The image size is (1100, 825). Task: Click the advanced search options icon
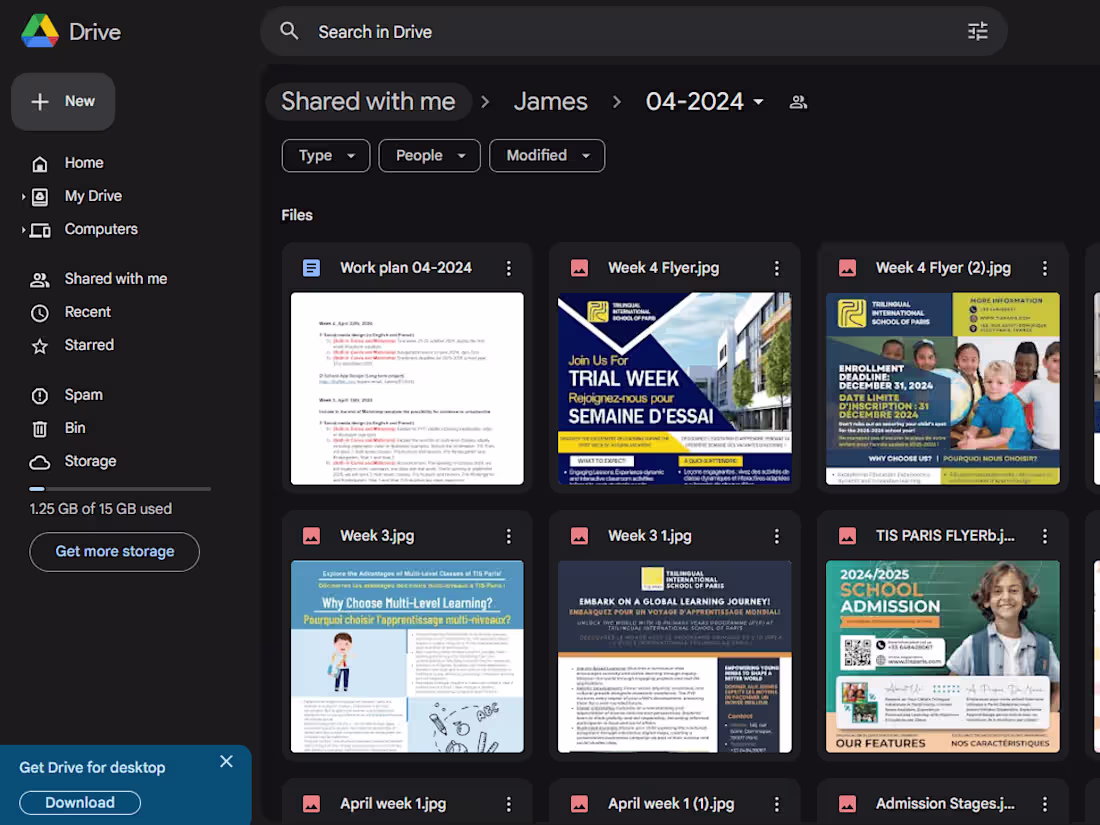click(977, 31)
